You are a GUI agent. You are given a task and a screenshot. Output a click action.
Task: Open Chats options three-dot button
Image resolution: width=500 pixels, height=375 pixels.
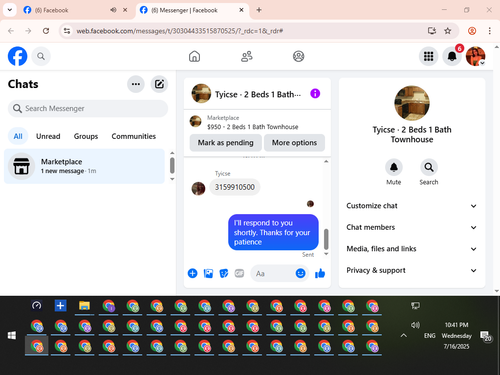136,84
